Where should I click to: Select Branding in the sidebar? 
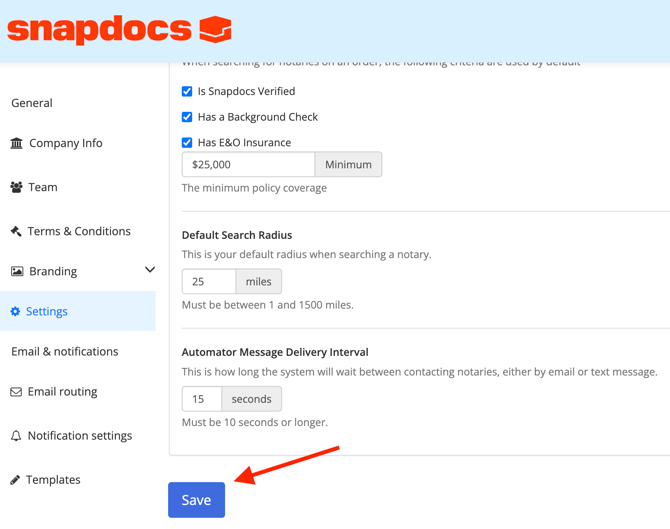(53, 271)
